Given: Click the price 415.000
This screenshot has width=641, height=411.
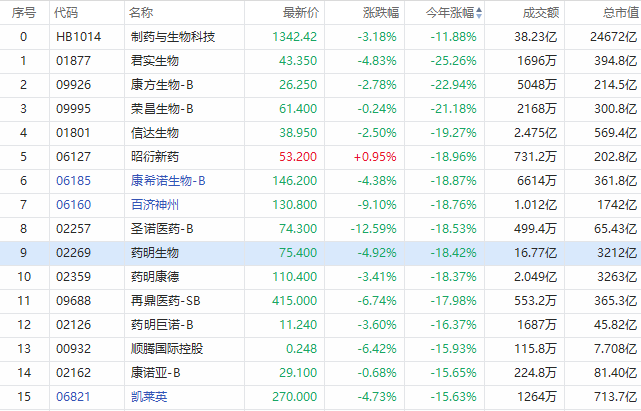Looking at the screenshot, I should (295, 301).
